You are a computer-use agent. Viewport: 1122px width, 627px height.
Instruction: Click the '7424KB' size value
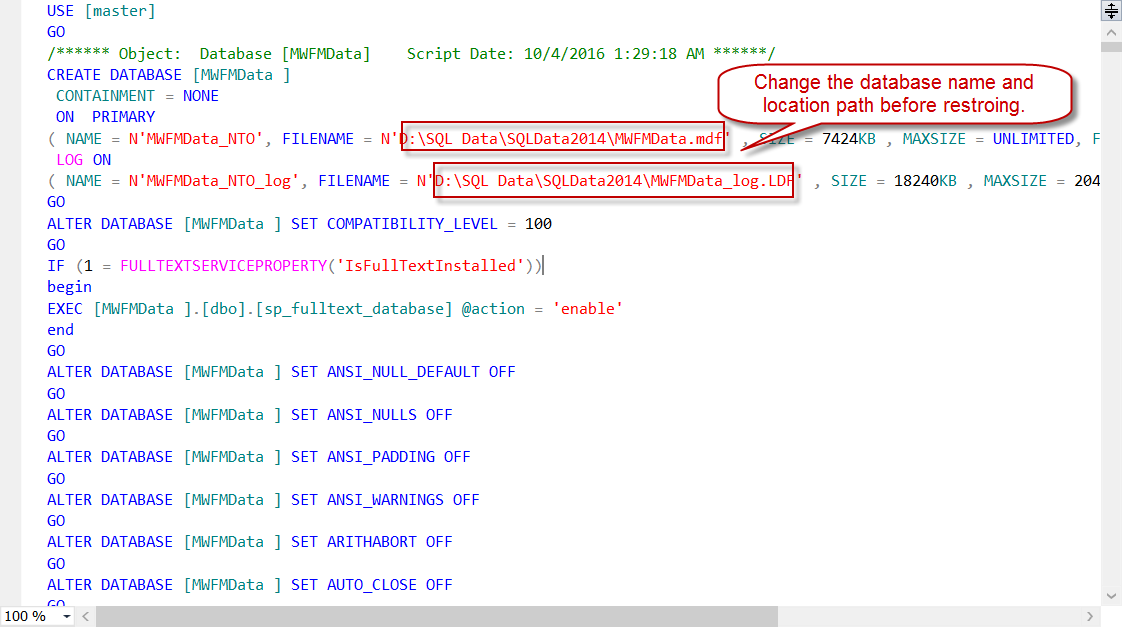(x=849, y=139)
